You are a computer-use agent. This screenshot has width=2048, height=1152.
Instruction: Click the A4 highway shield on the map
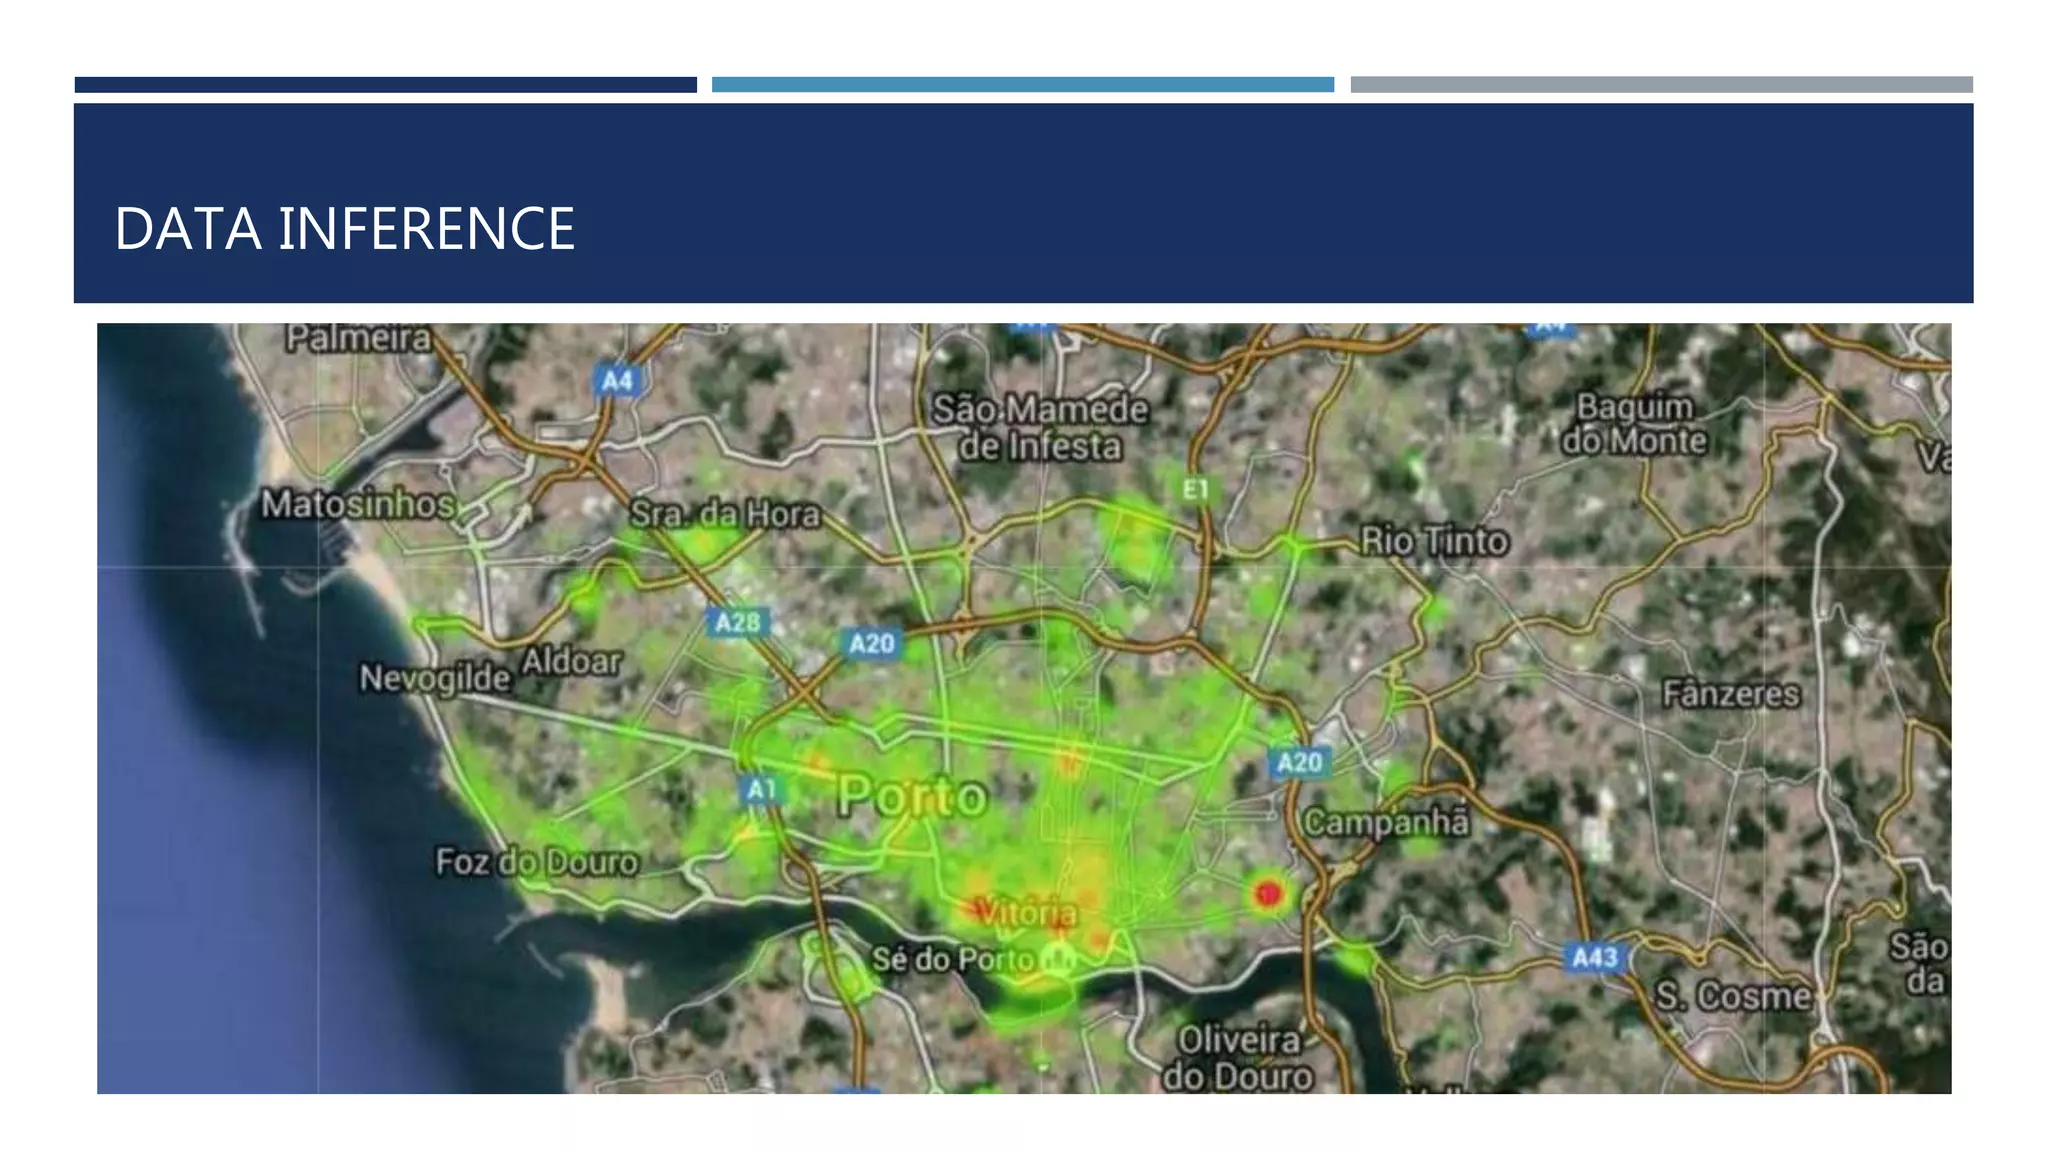[x=618, y=381]
